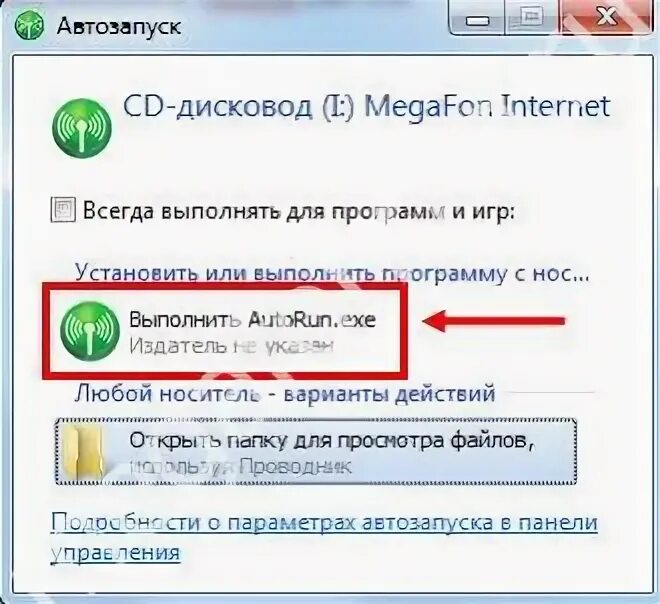The image size is (660, 604).
Task: Click the 'Любой носитель - варианты действий' header
Action: pyautogui.click(x=285, y=394)
